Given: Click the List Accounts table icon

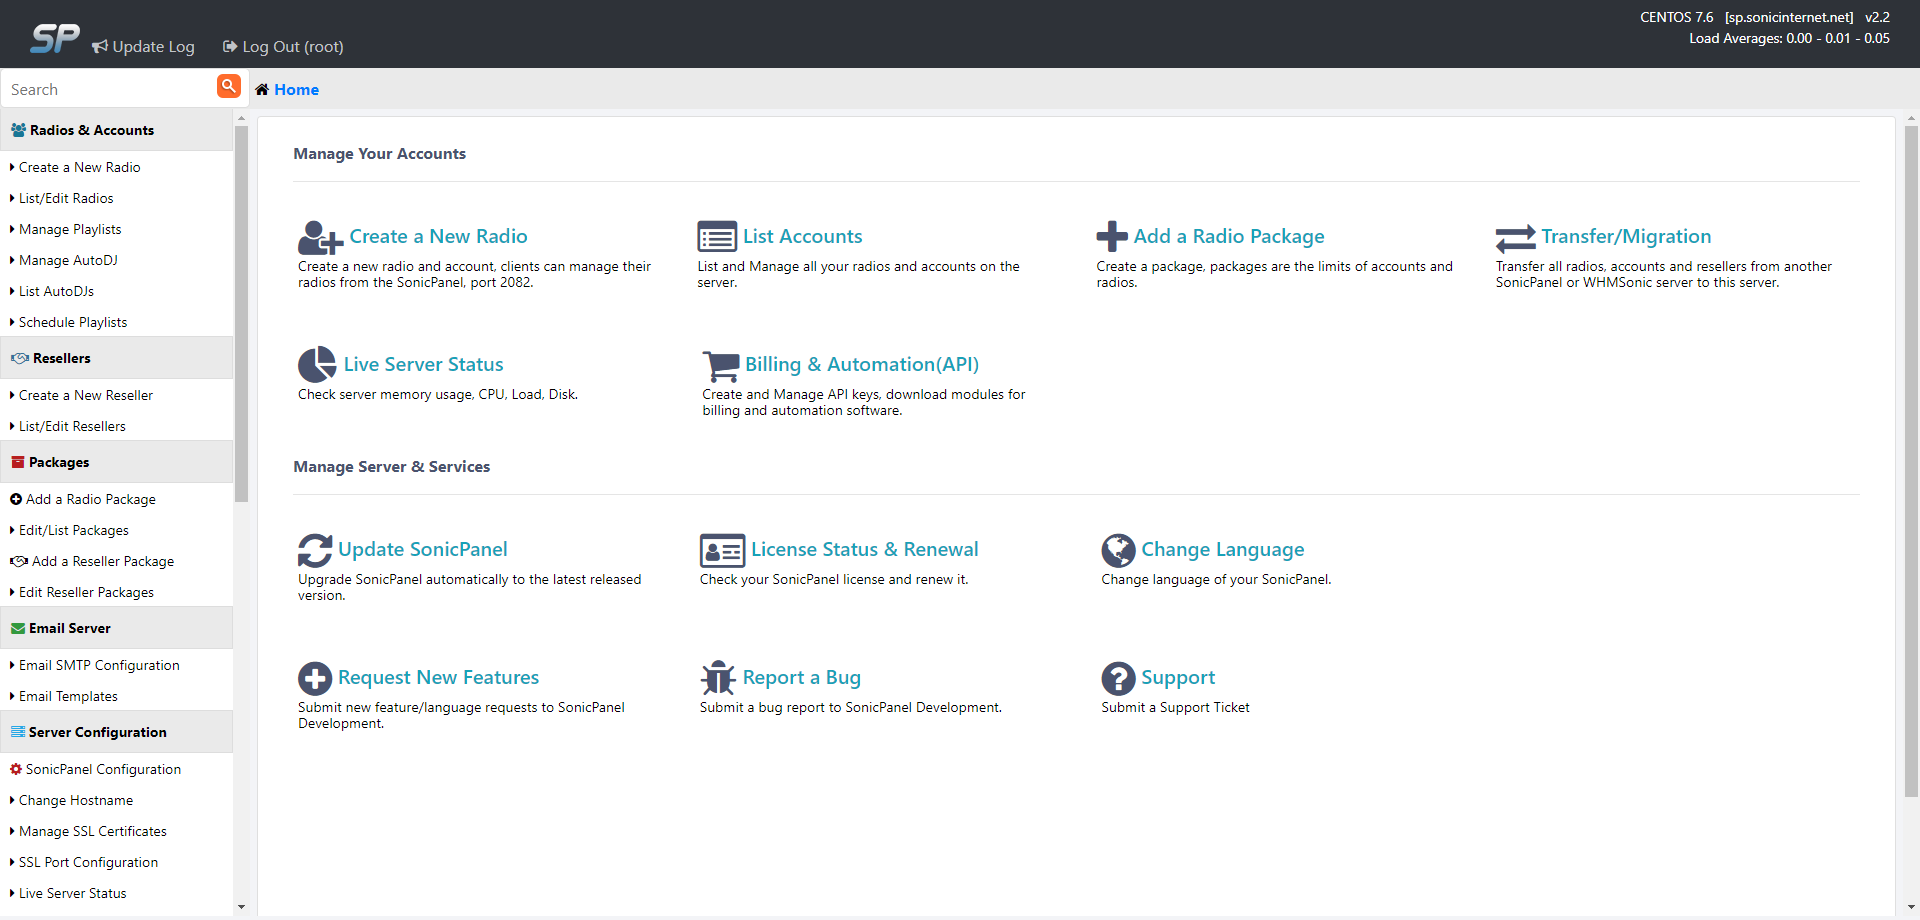Looking at the screenshot, I should click(x=717, y=236).
